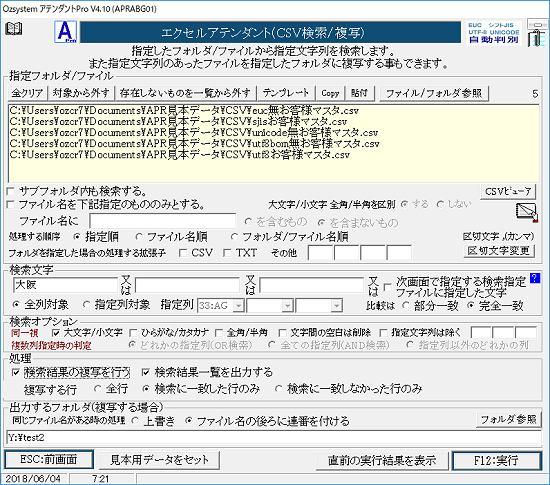The height and width of the screenshot is (485, 550).
Task: Check 文字間の空白は削除 option
Action: coord(282,332)
